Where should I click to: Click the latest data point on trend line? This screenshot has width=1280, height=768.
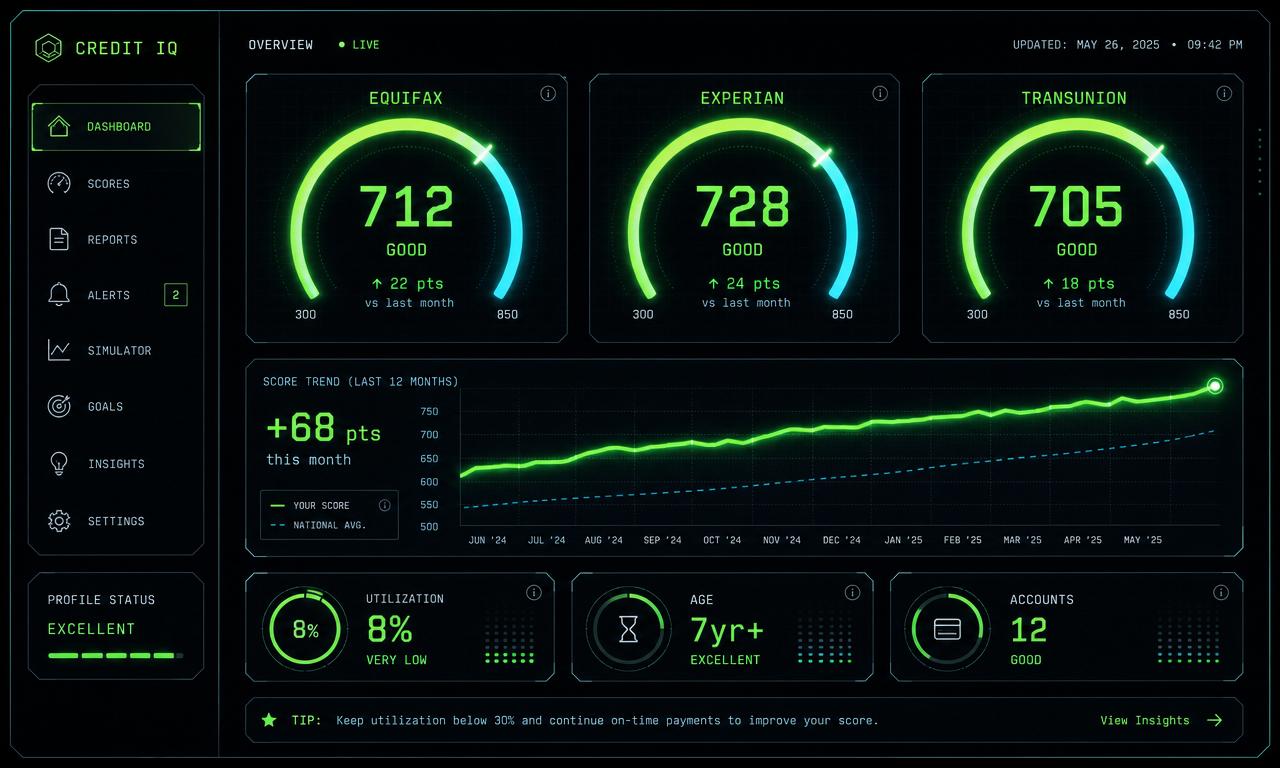1215,386
